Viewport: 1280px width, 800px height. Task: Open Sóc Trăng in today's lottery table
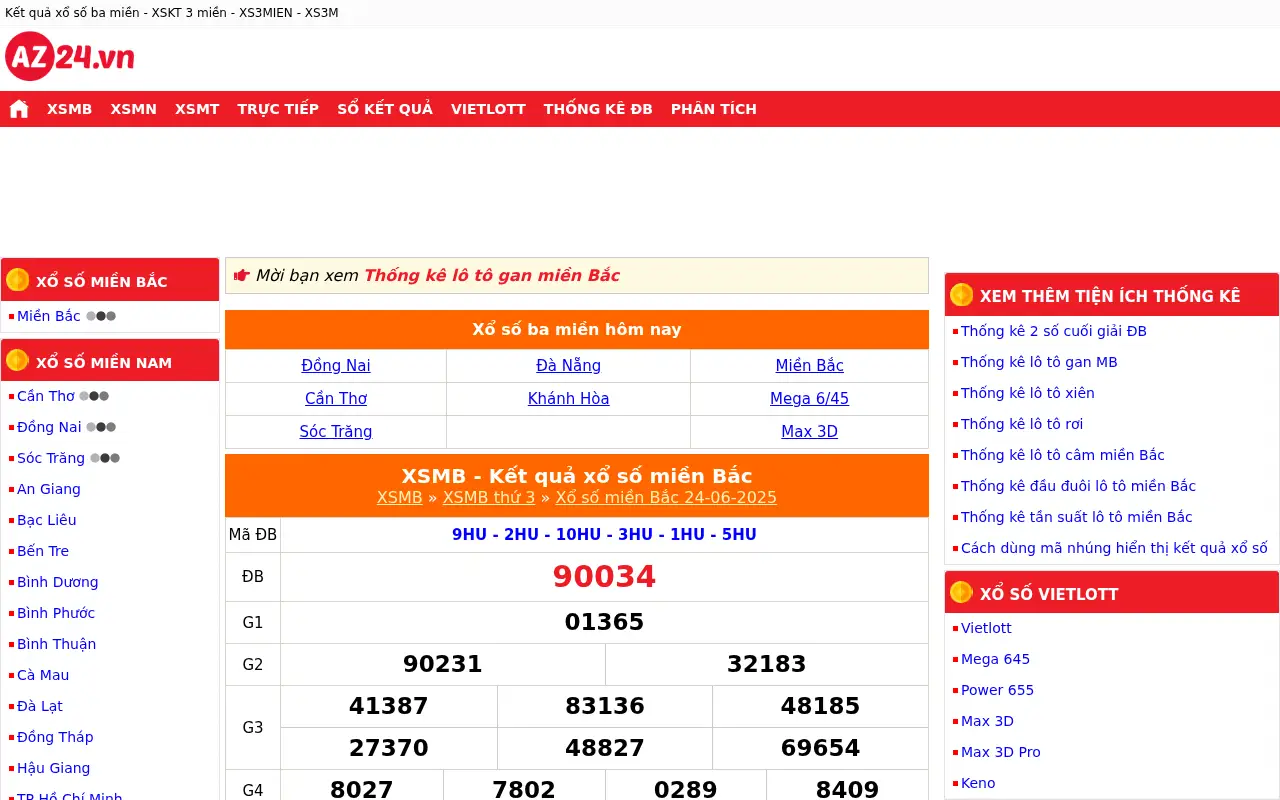pyautogui.click(x=336, y=432)
